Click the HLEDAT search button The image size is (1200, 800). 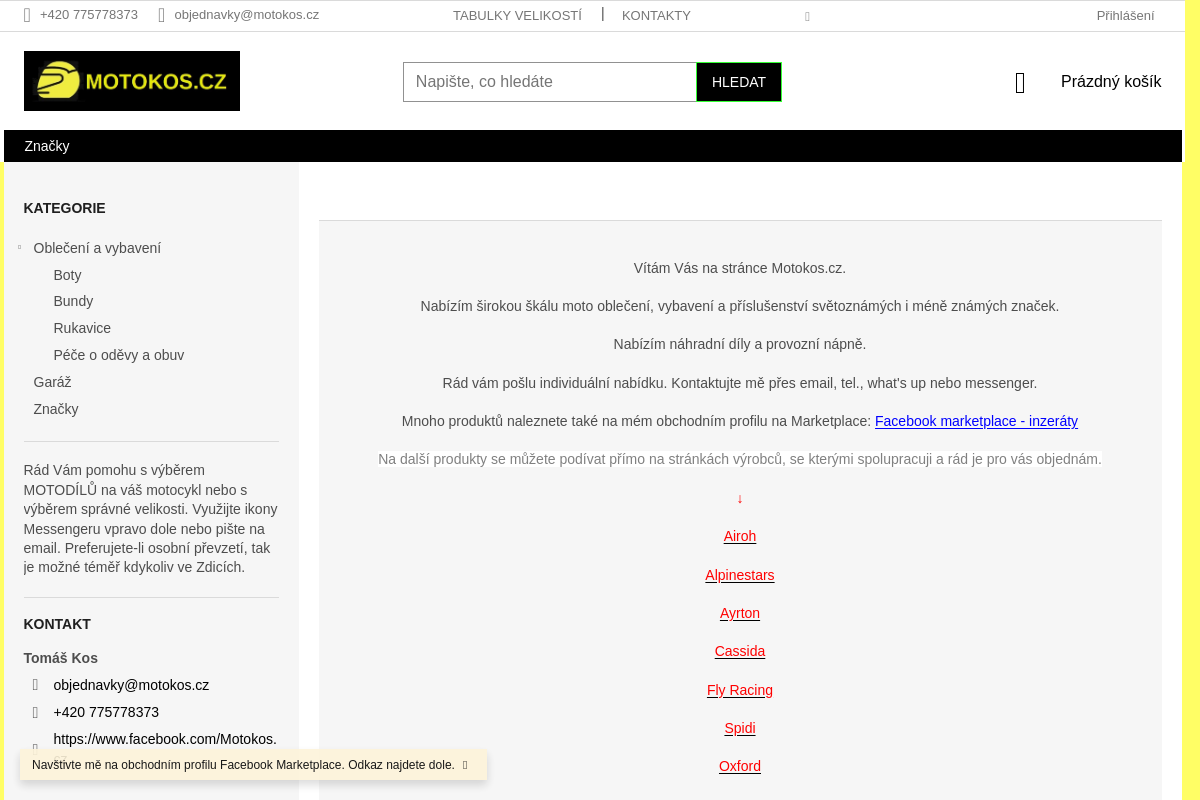[739, 82]
